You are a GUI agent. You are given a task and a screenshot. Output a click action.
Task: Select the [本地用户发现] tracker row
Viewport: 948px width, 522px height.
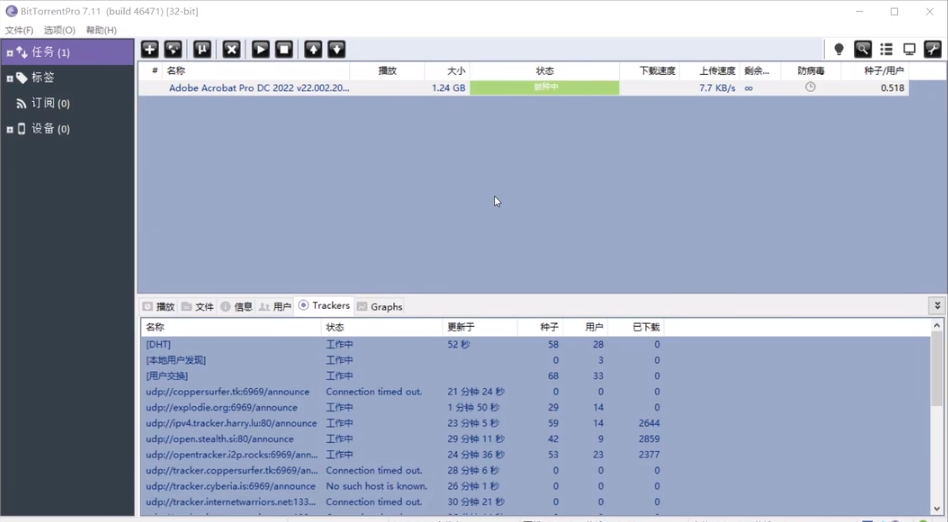535,360
